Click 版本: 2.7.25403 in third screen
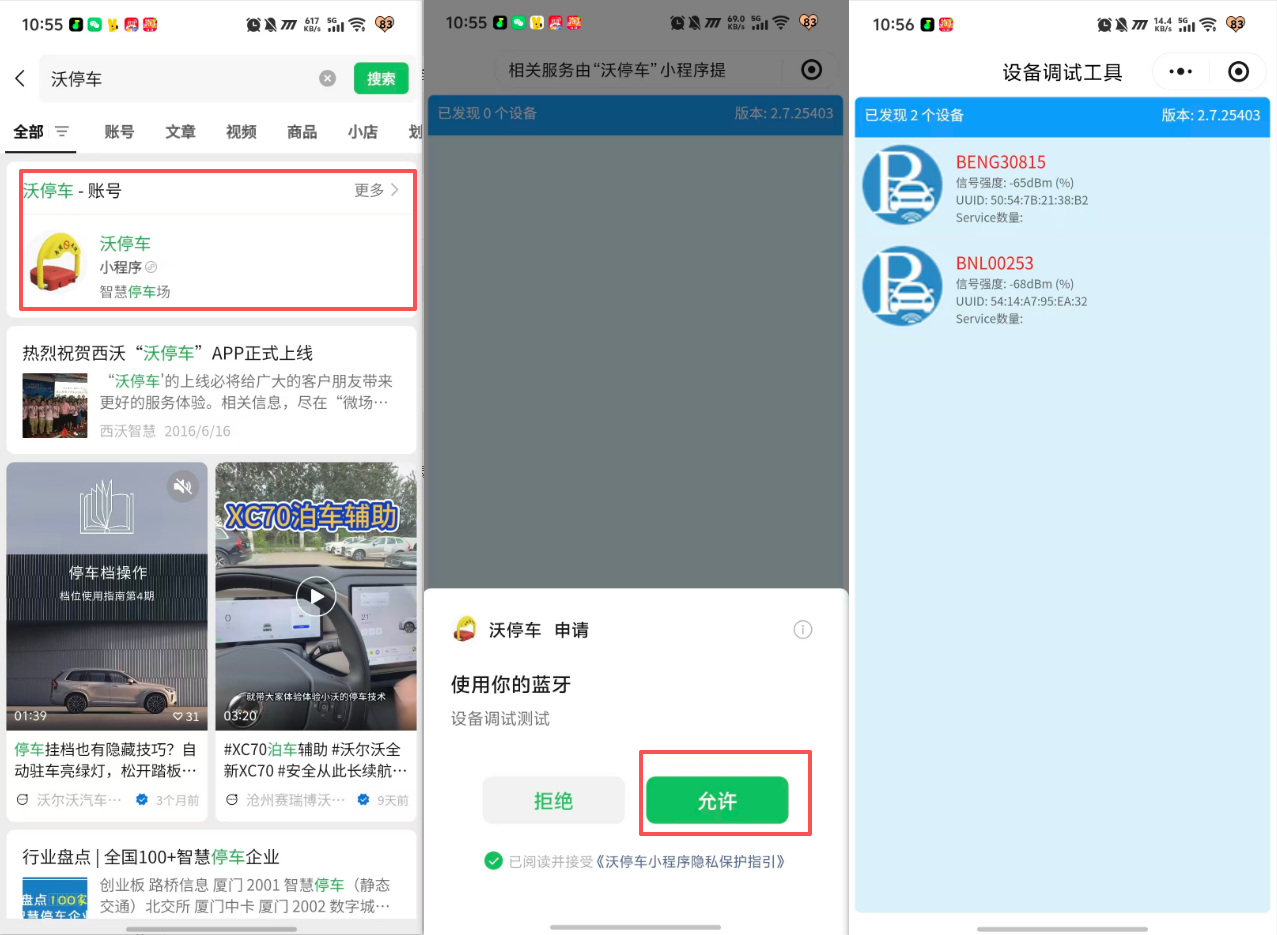Viewport: 1277px width, 935px height. point(1210,115)
